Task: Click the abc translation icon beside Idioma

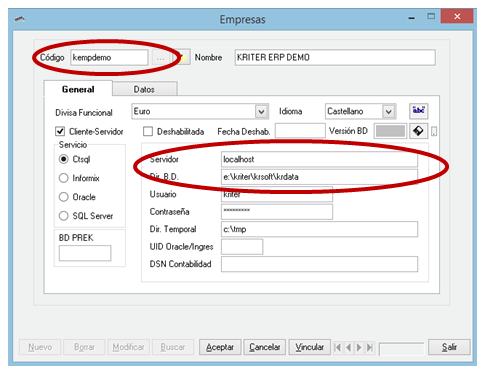Action: point(418,111)
